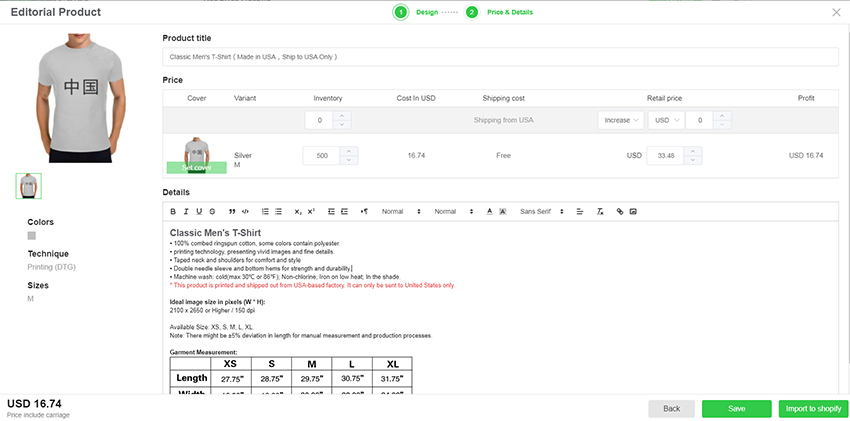Decrement bulk retail price adjustment
850x421 pixels.
pos(722,125)
